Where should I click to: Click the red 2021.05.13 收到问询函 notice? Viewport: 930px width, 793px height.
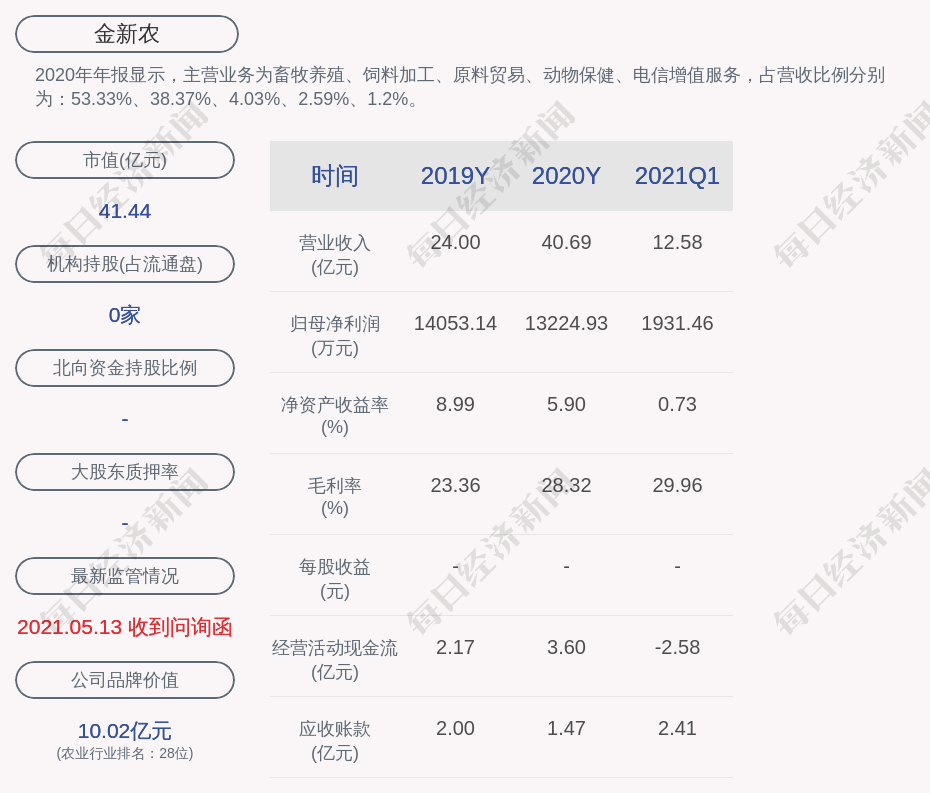(125, 627)
